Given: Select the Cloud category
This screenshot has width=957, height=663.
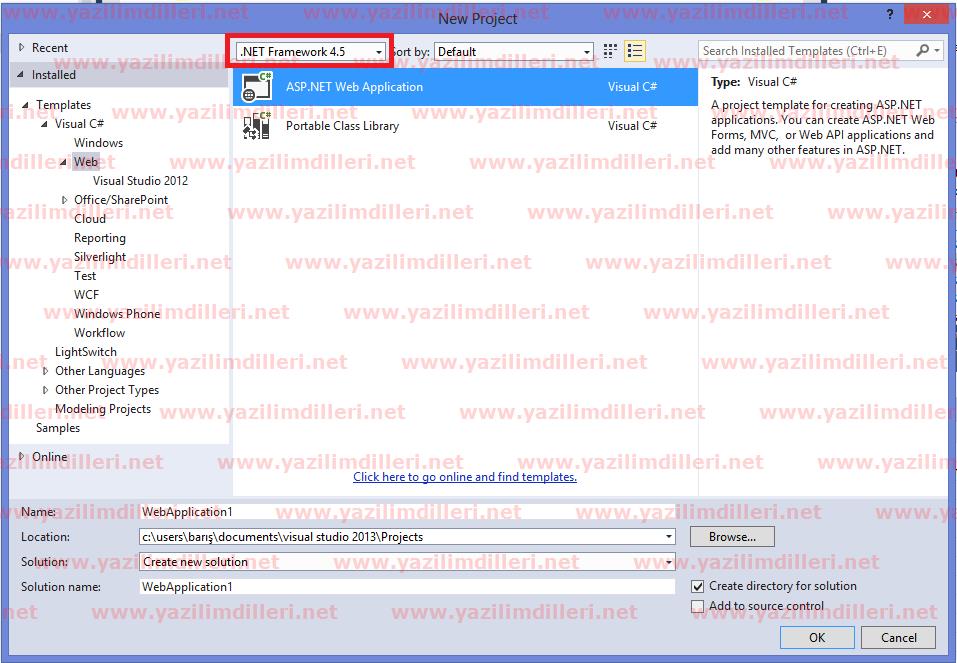Looking at the screenshot, I should [90, 219].
